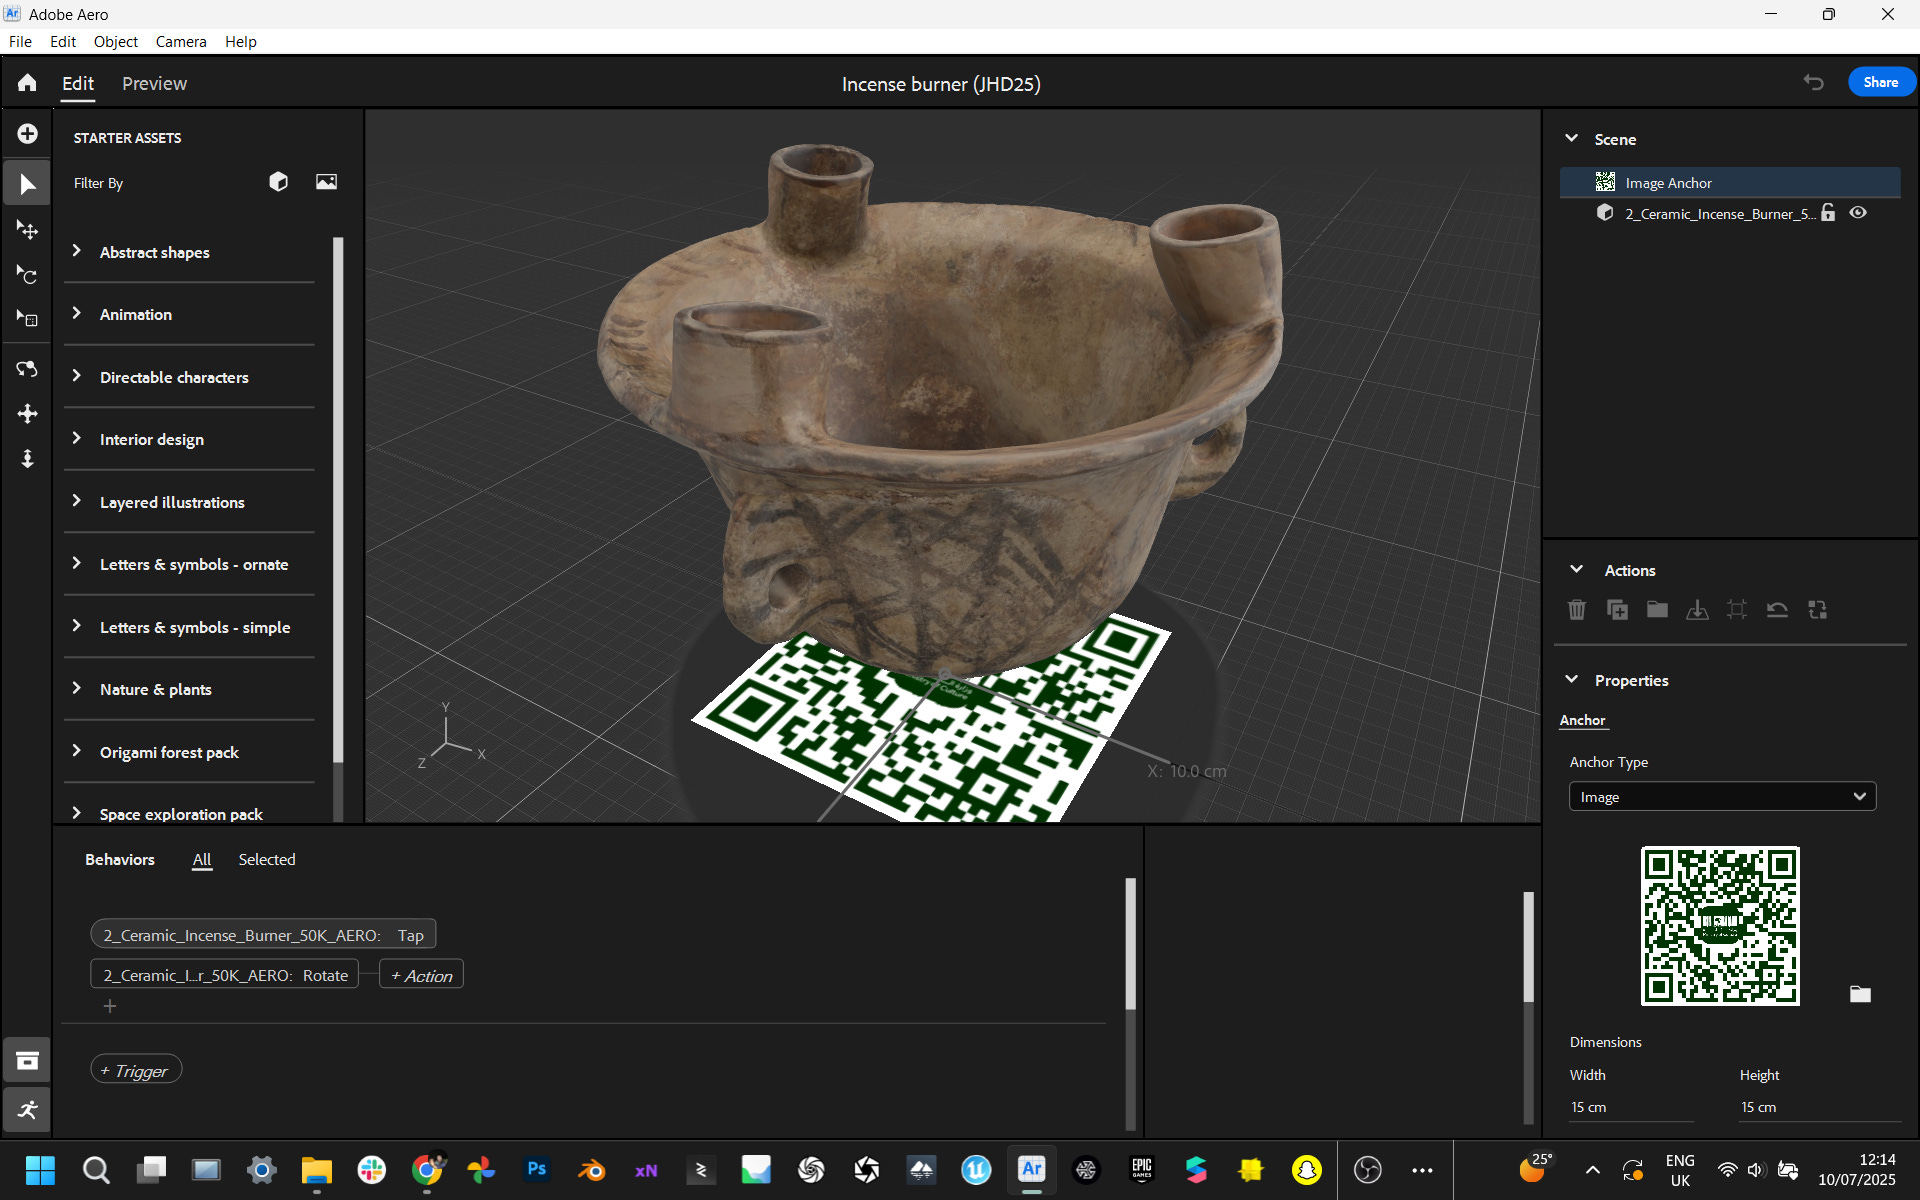Viewport: 1920px width, 1200px height.
Task: Toggle visibility of 2_Ceramic_Incense_Burner layer
Action: pos(1858,213)
